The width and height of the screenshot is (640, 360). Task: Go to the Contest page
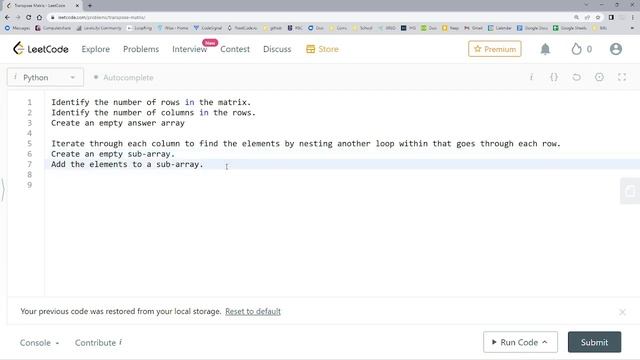tap(235, 49)
